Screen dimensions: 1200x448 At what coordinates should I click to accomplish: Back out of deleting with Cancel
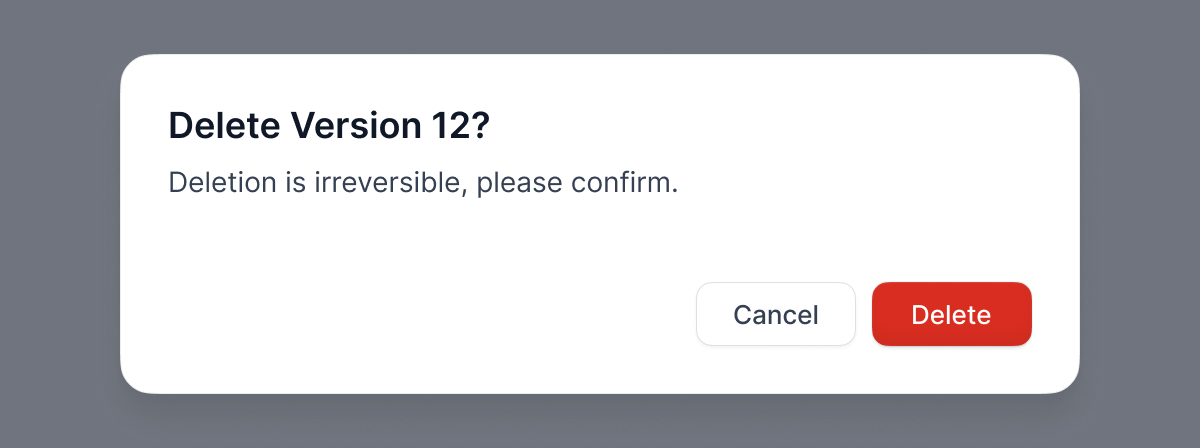tap(775, 315)
